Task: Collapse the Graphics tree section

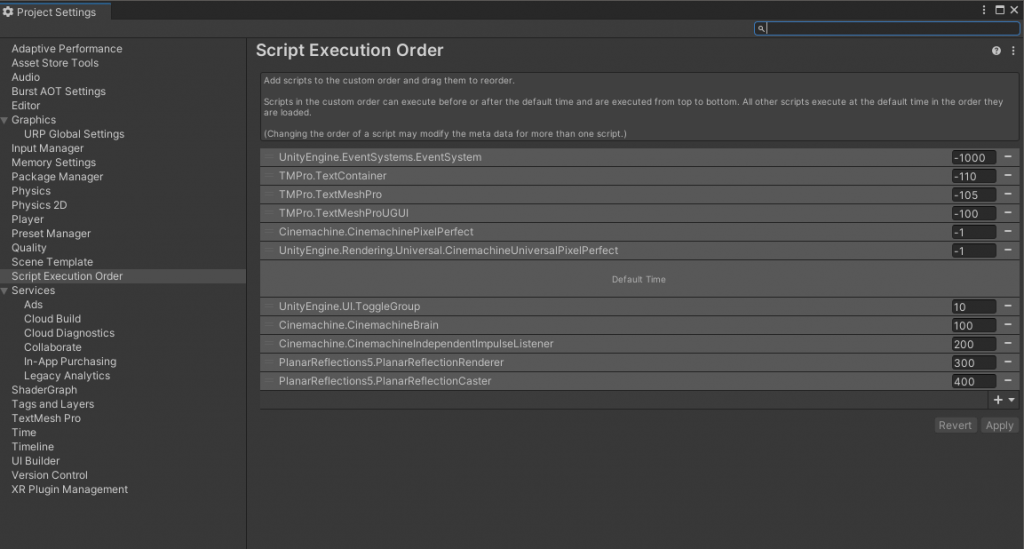Action: point(5,120)
